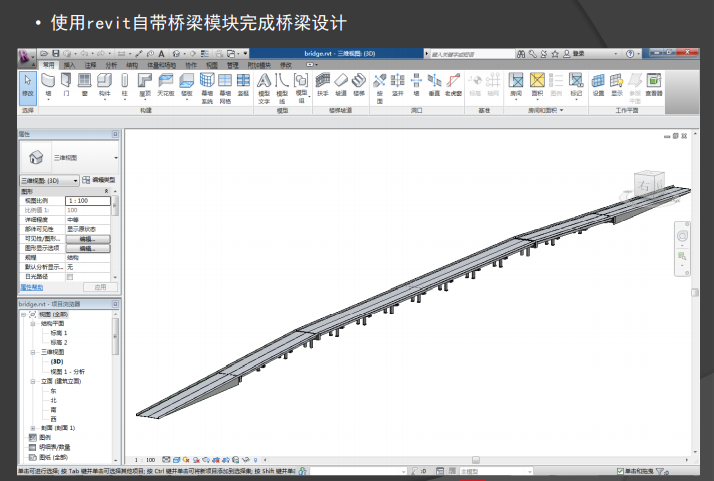714x481 pixels.
Task: Click the 编辑 button for 图形显示选项
Action: point(86,247)
